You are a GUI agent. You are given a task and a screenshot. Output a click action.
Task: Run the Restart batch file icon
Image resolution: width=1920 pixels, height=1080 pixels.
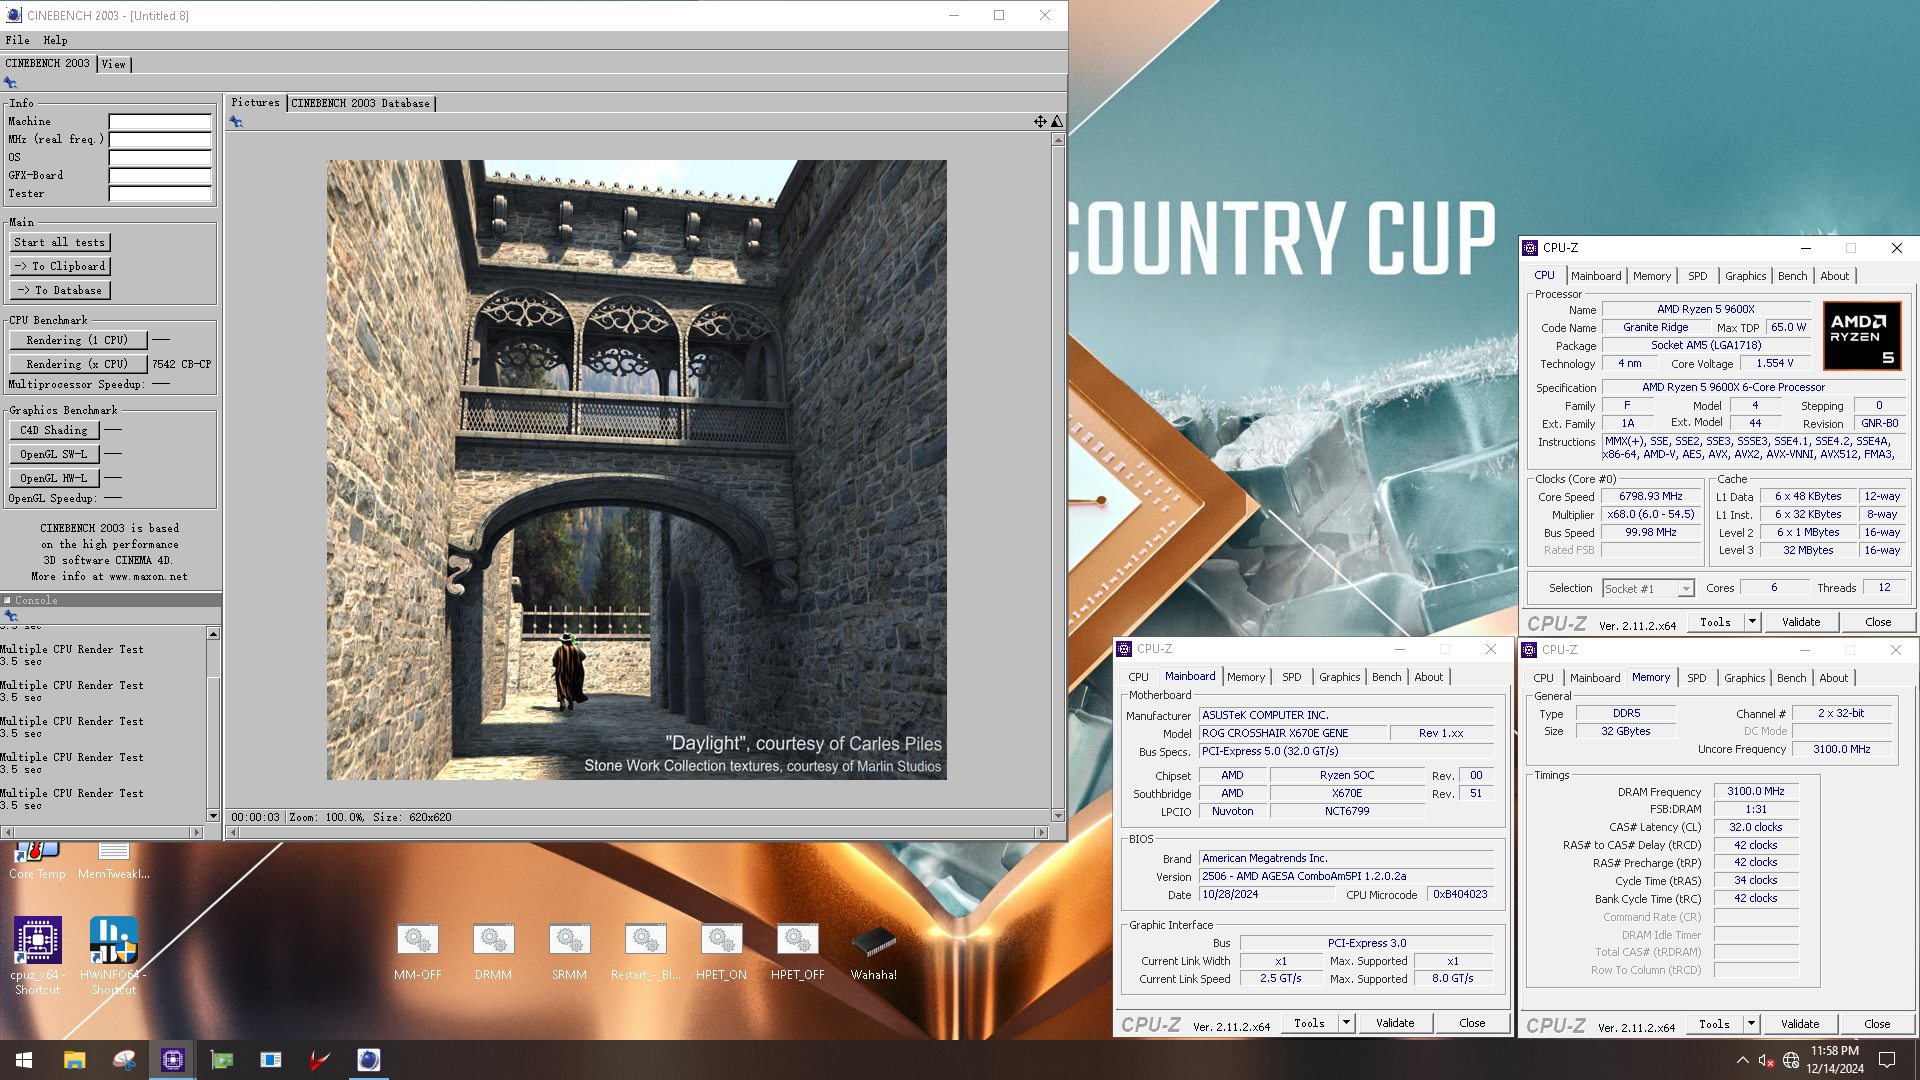(646, 952)
